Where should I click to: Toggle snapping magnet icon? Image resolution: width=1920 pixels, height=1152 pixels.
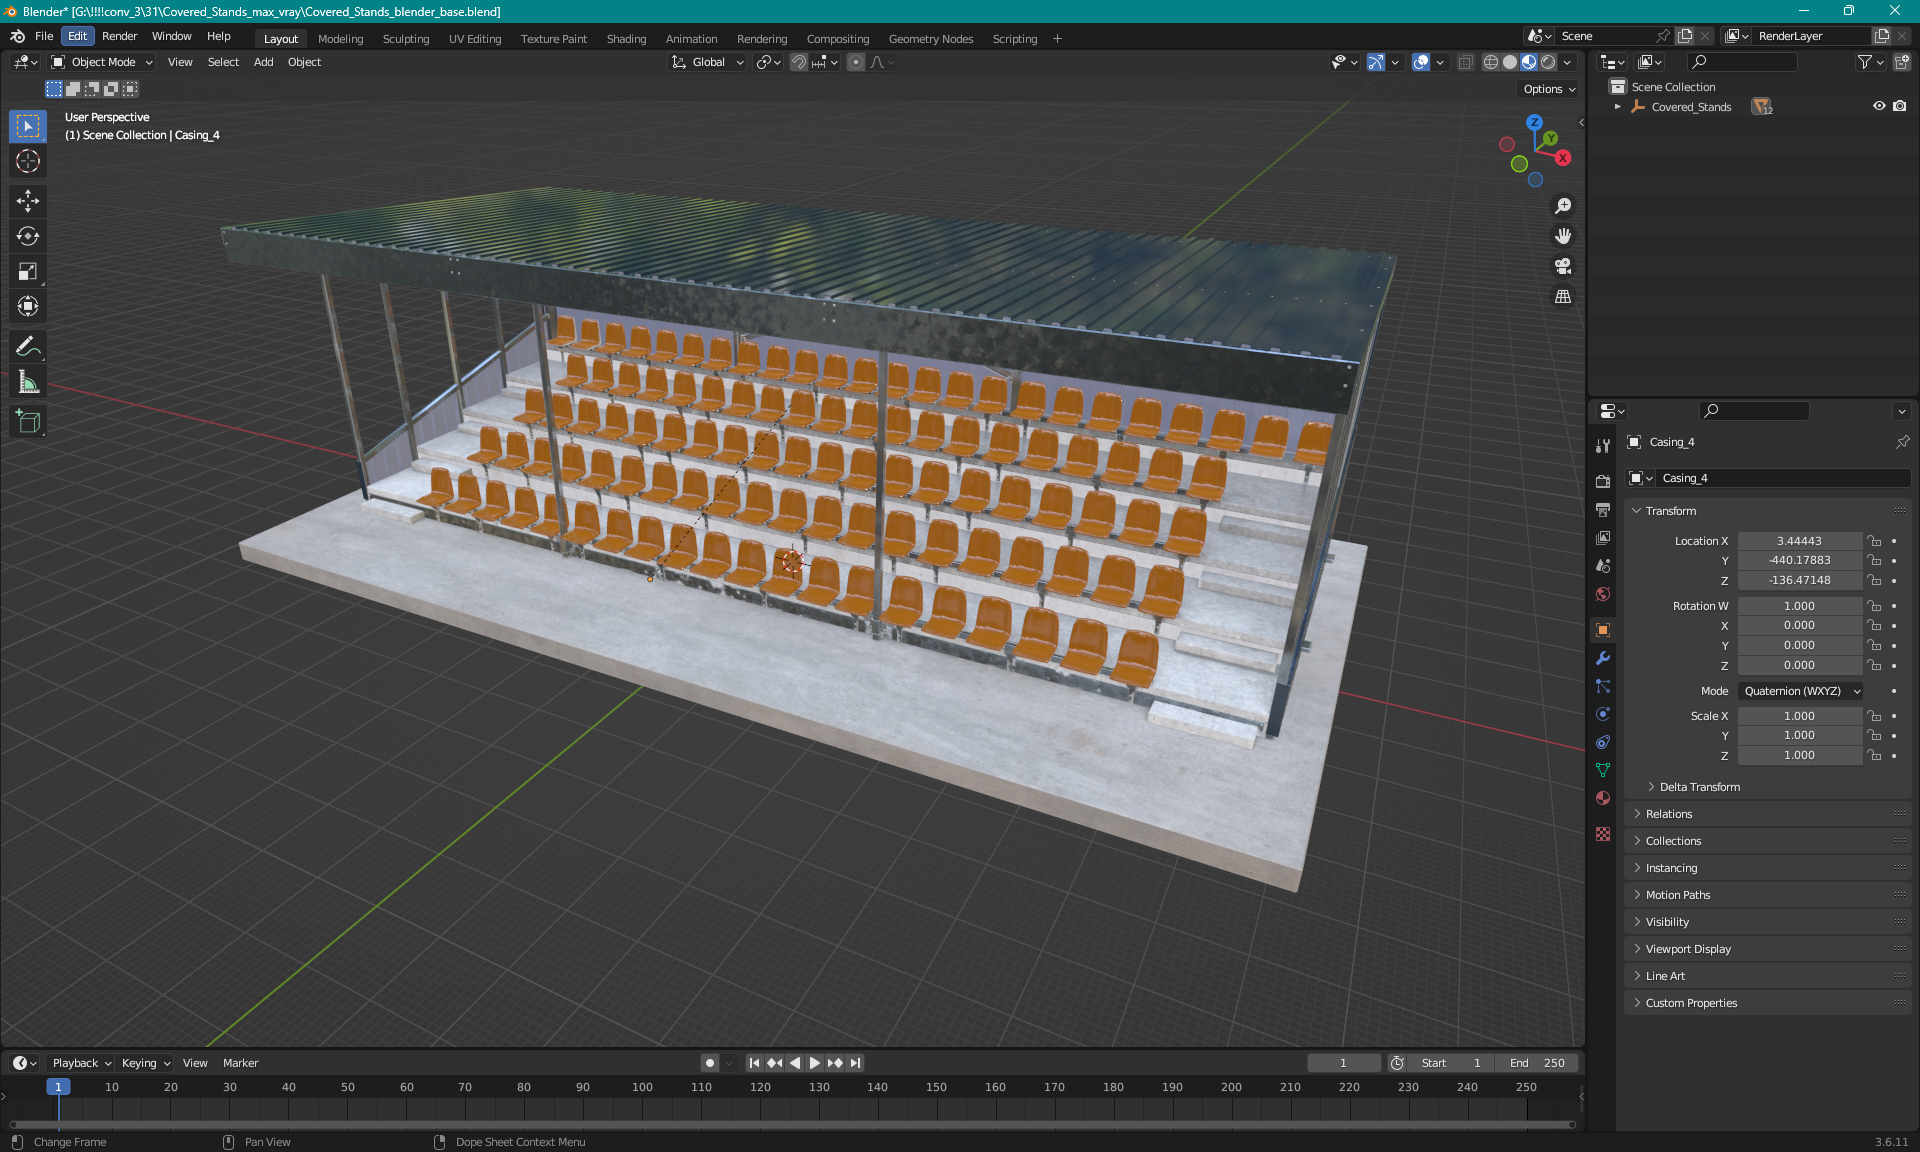799,62
